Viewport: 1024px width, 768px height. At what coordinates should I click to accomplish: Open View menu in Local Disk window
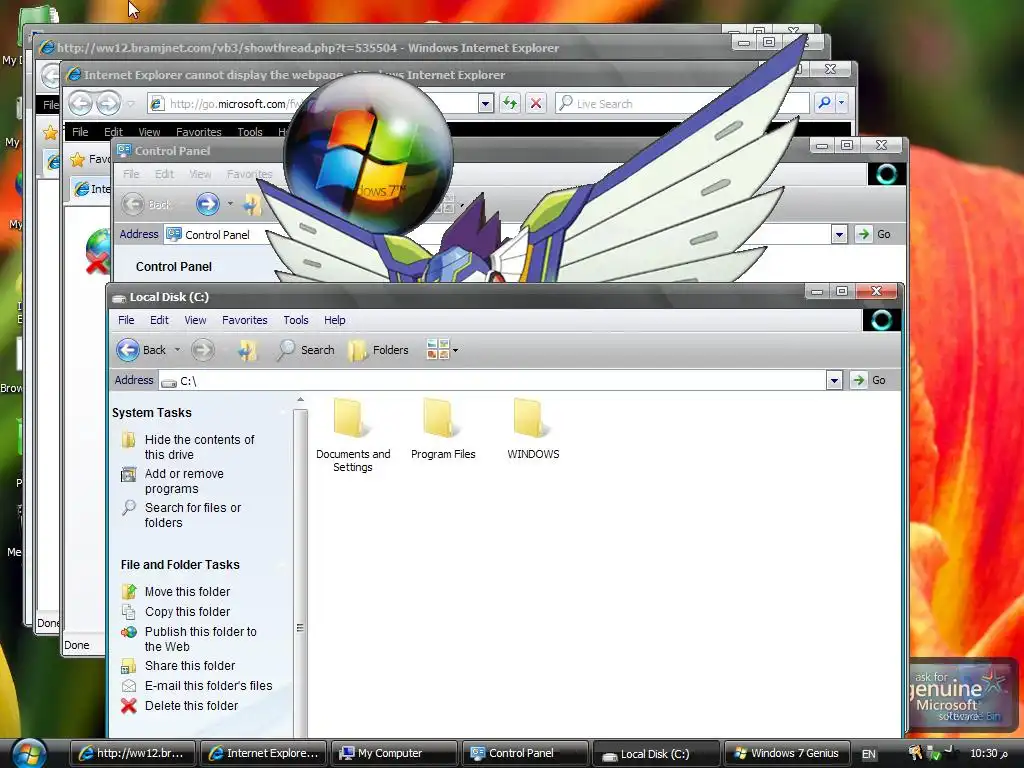pos(195,320)
